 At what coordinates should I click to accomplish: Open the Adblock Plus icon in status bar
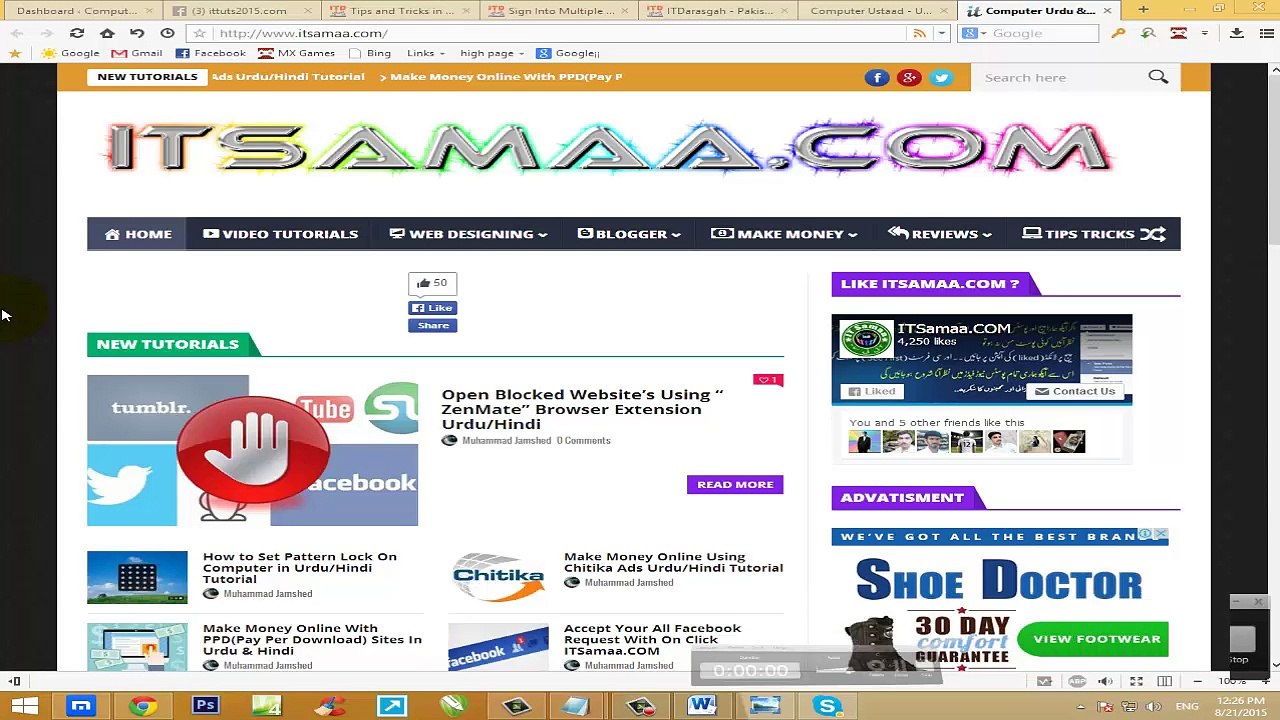click(x=1077, y=681)
